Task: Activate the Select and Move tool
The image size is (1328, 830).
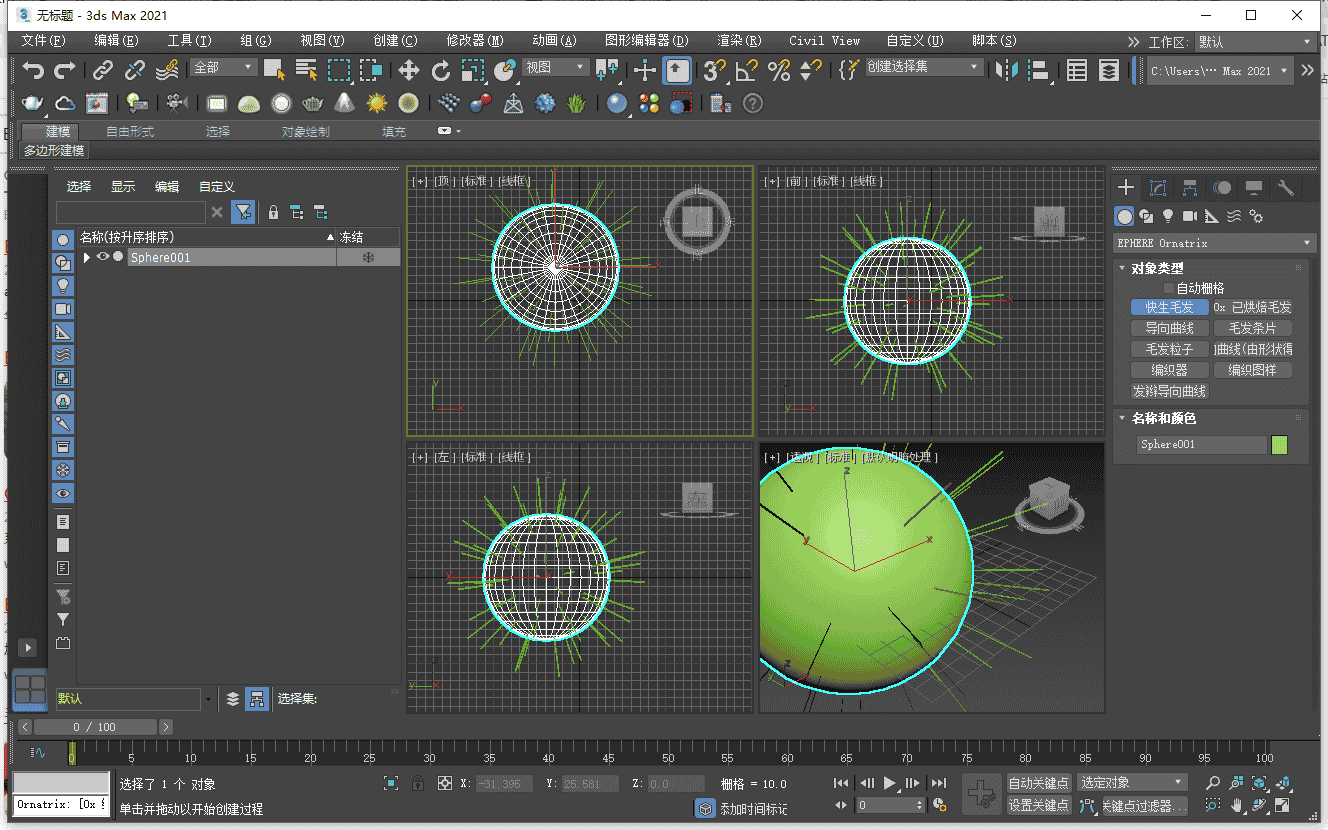Action: pos(408,71)
